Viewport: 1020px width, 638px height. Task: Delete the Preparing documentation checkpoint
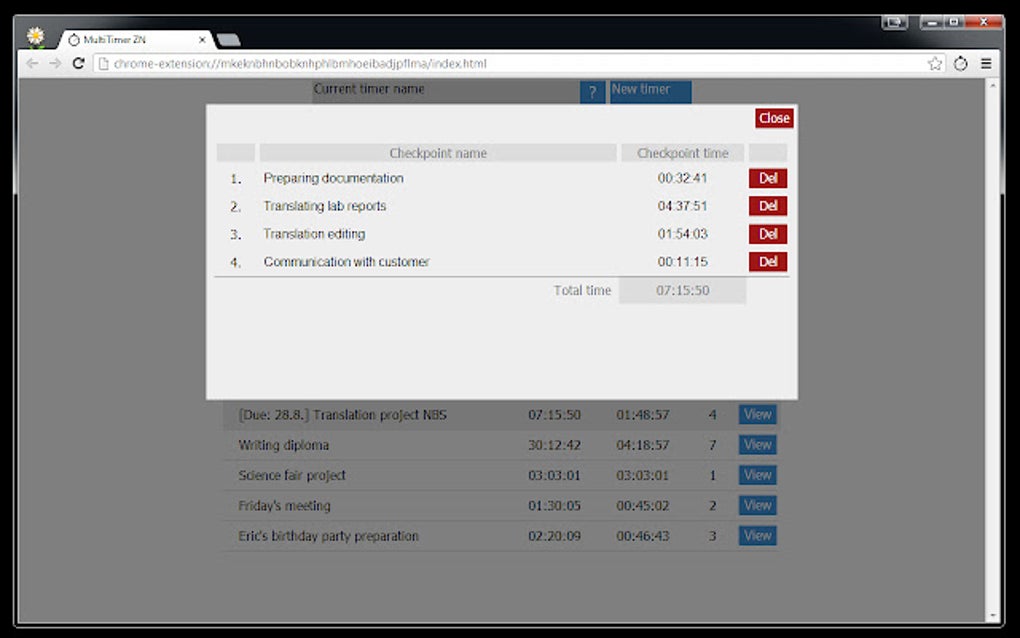[768, 178]
